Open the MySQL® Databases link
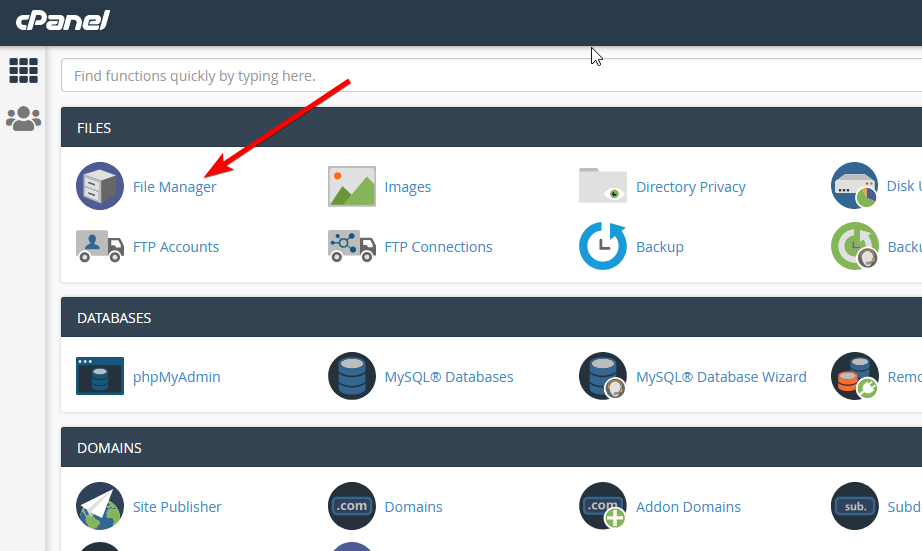 point(449,377)
